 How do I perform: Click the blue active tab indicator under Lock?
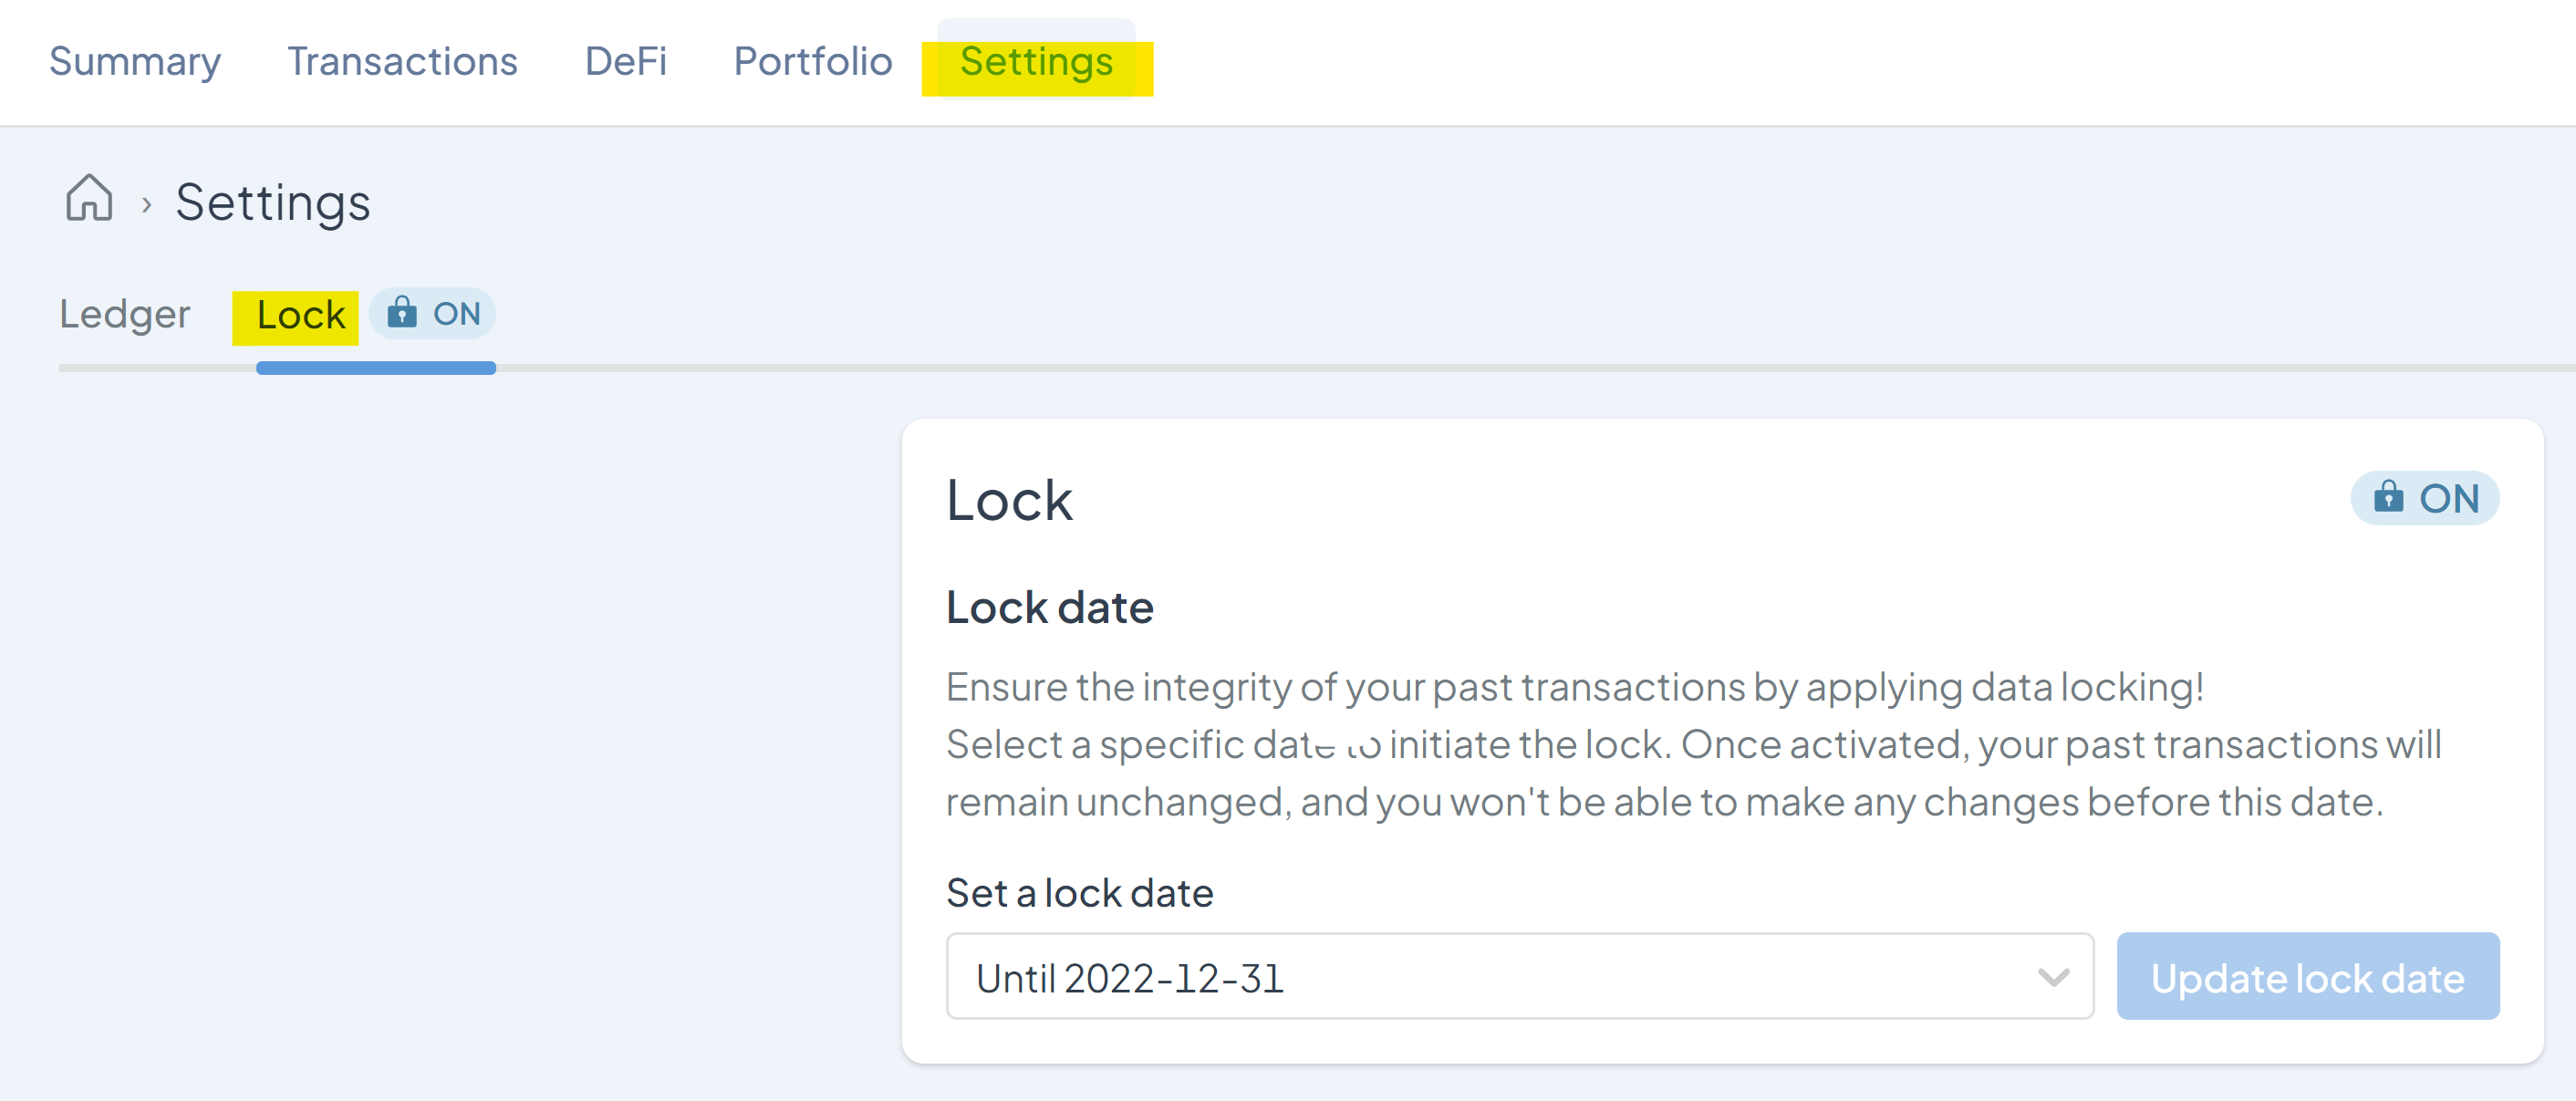click(x=375, y=369)
